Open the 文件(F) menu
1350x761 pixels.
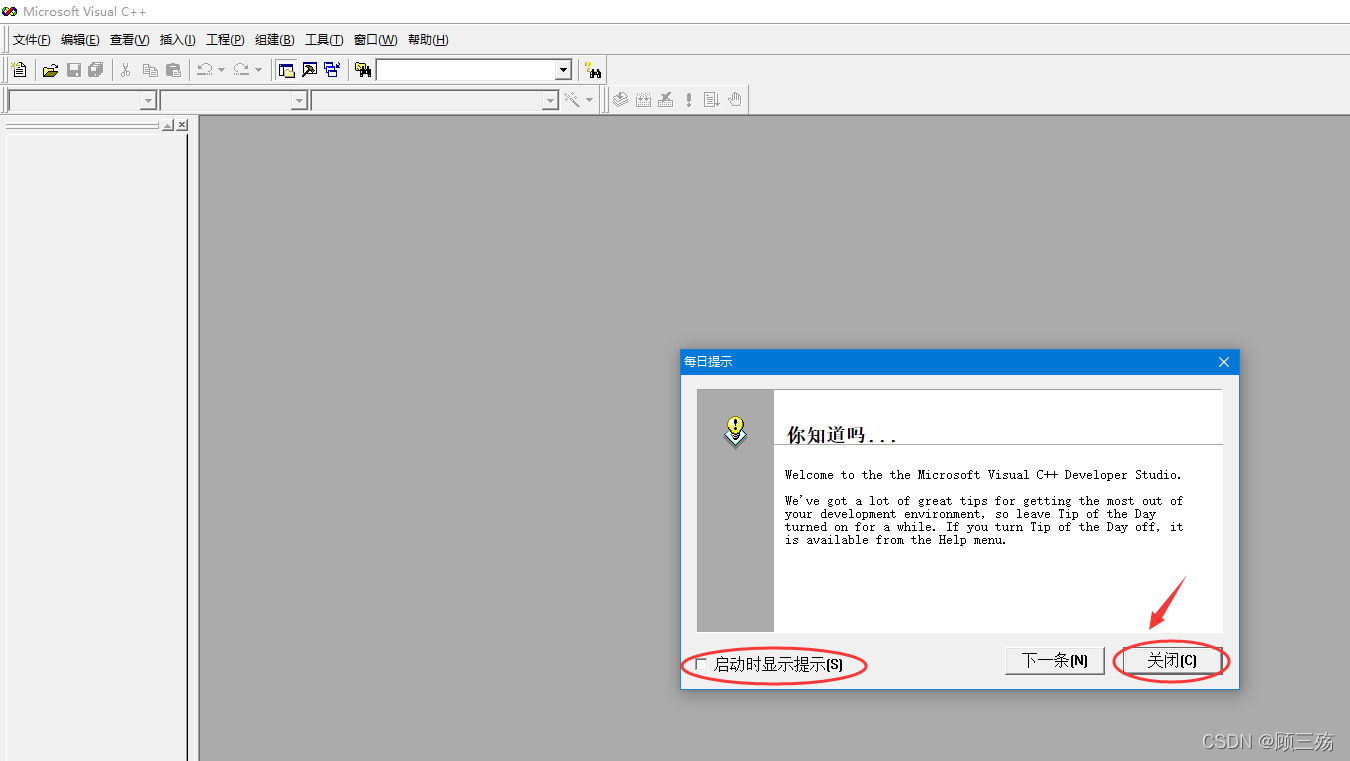tap(31, 40)
